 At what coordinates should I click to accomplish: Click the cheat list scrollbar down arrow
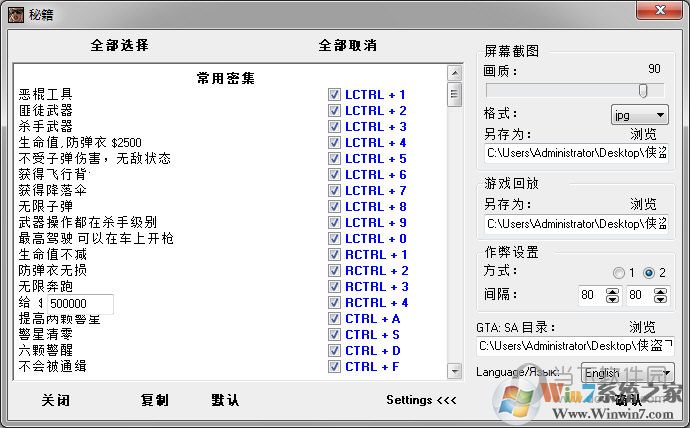click(x=455, y=371)
